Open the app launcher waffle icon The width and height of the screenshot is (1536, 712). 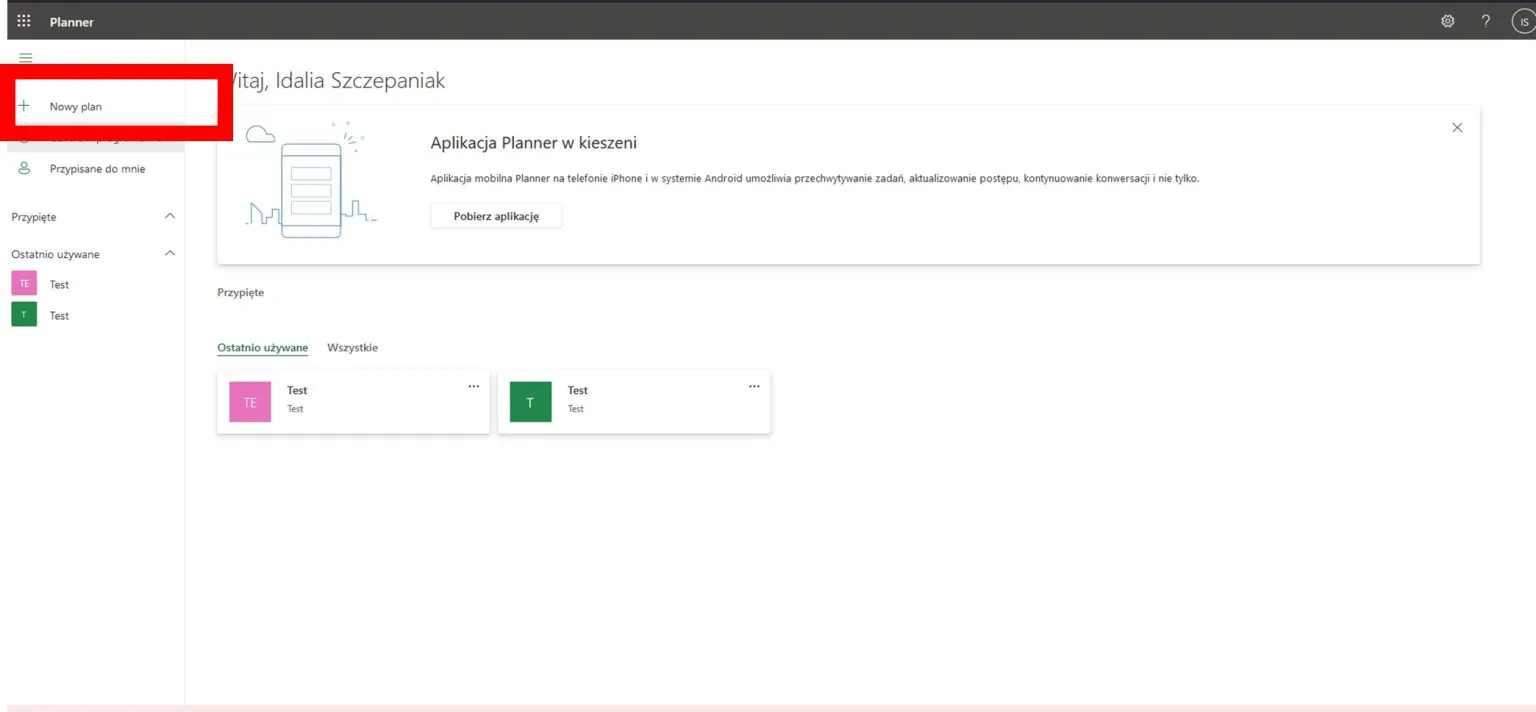pyautogui.click(x=24, y=21)
